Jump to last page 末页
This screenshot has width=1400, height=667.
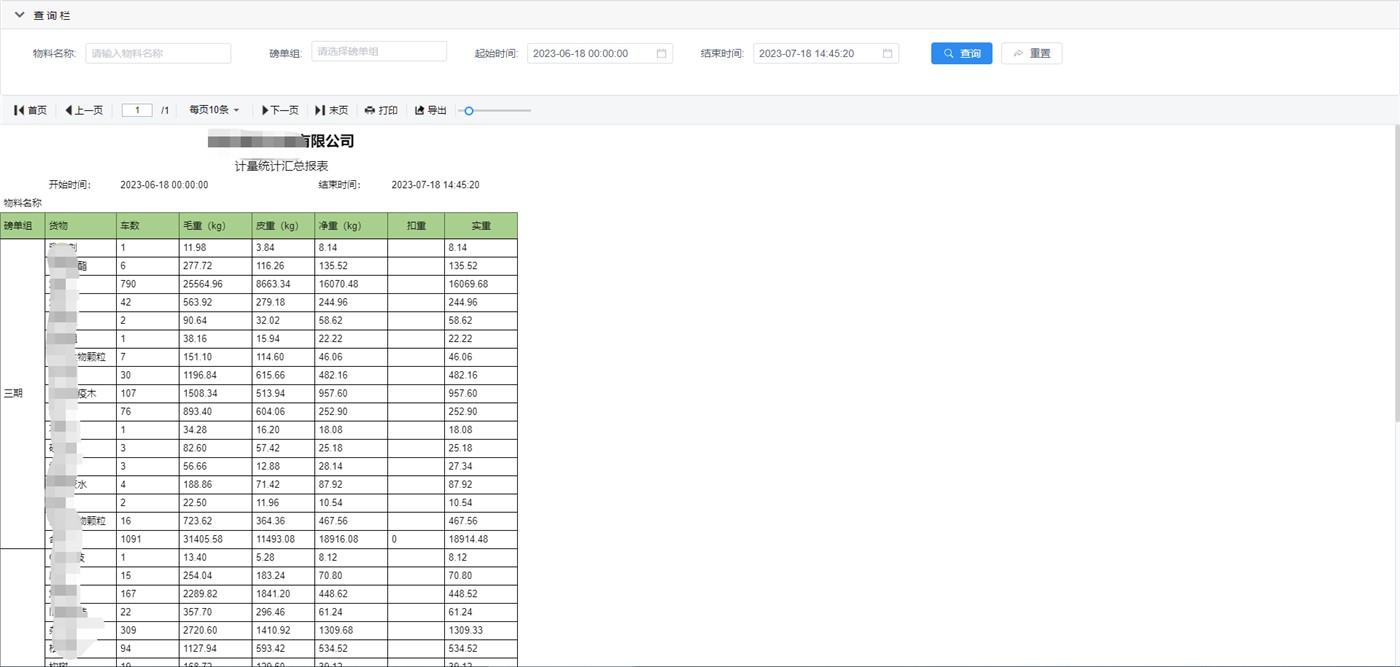tap(331, 111)
